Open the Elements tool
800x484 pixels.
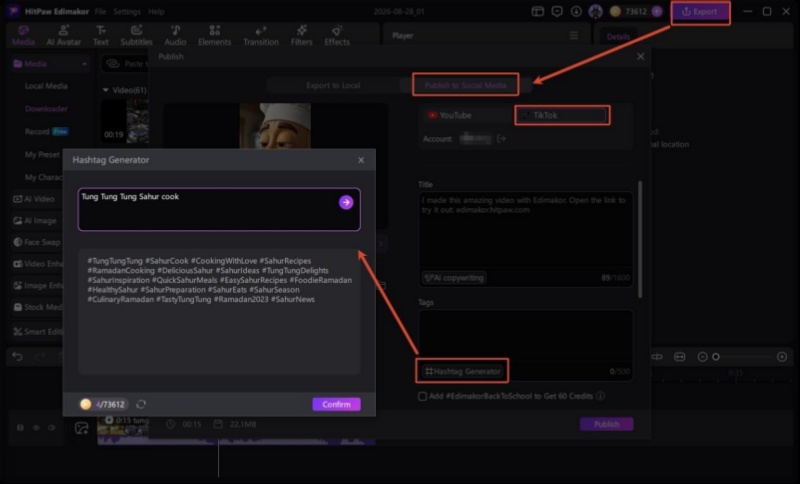(214, 36)
